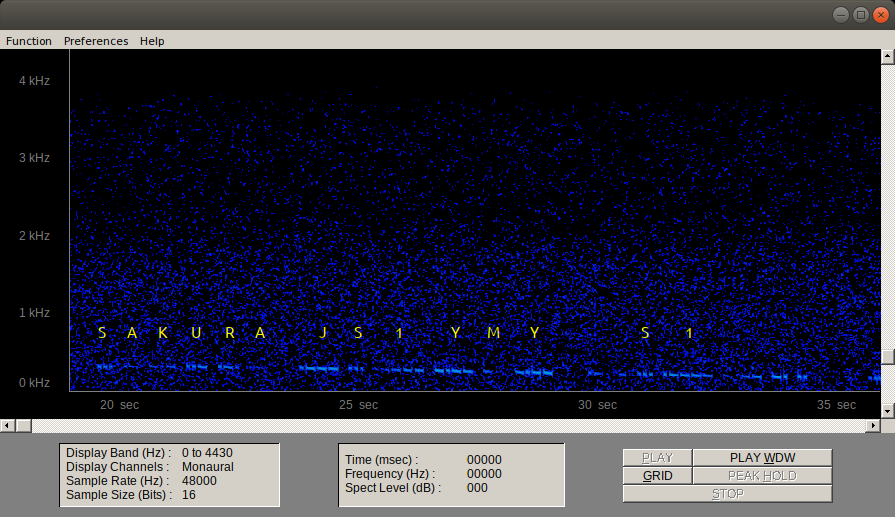Click the Spect Level (dB) value 000
The width and height of the screenshot is (895, 517).
point(477,488)
